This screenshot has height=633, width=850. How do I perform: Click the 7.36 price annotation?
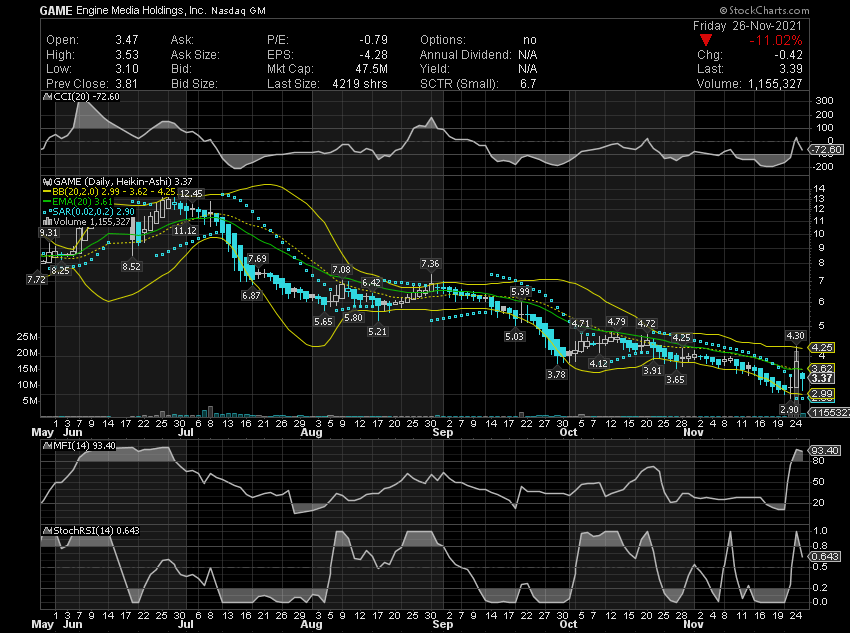430,263
